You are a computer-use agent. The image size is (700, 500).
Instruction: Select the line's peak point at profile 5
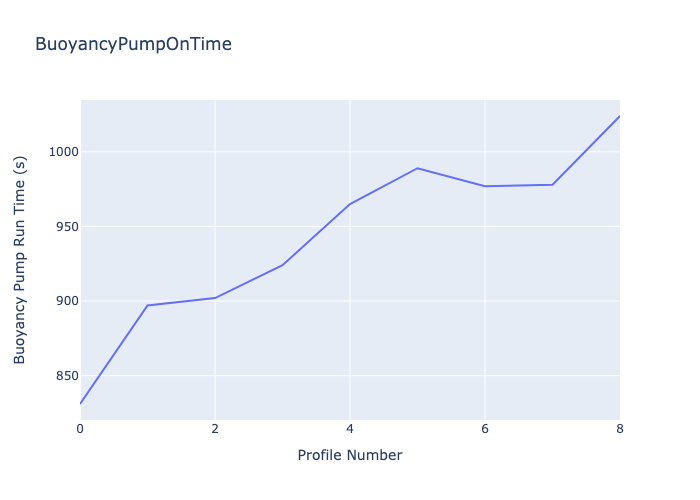(x=417, y=168)
